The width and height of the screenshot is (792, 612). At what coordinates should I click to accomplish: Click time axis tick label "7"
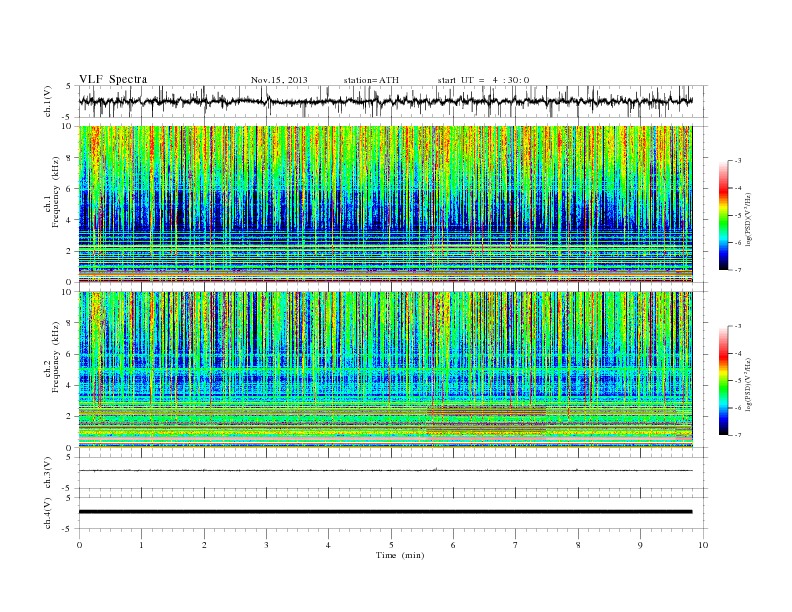(516, 545)
